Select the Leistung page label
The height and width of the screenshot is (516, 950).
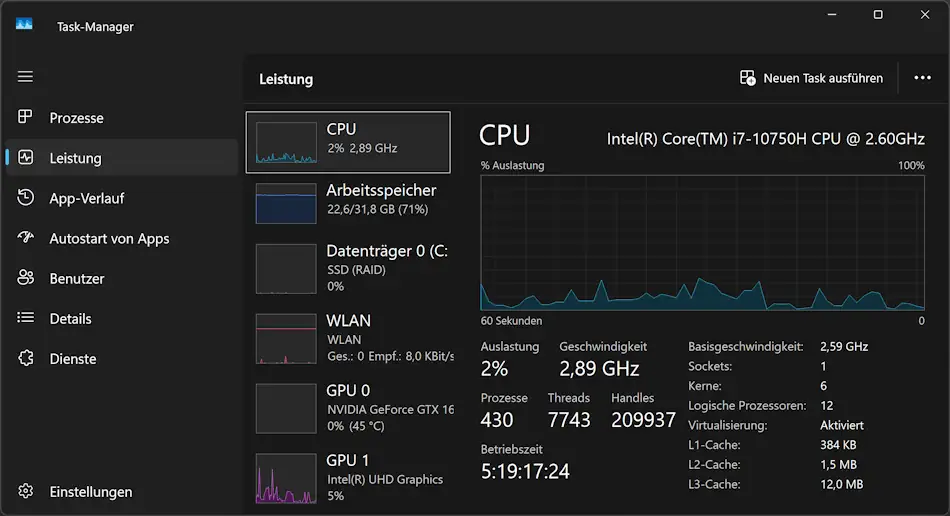(76, 158)
